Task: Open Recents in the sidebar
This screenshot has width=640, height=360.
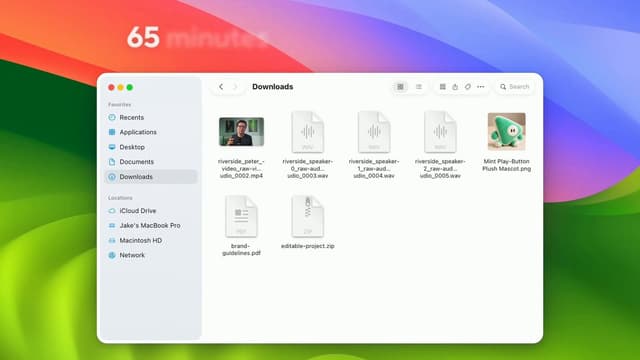Action: click(x=151, y=117)
